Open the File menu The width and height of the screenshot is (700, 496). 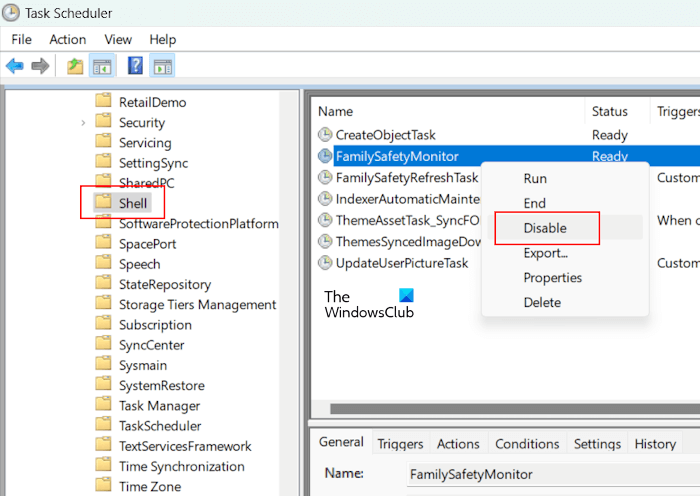(x=21, y=40)
